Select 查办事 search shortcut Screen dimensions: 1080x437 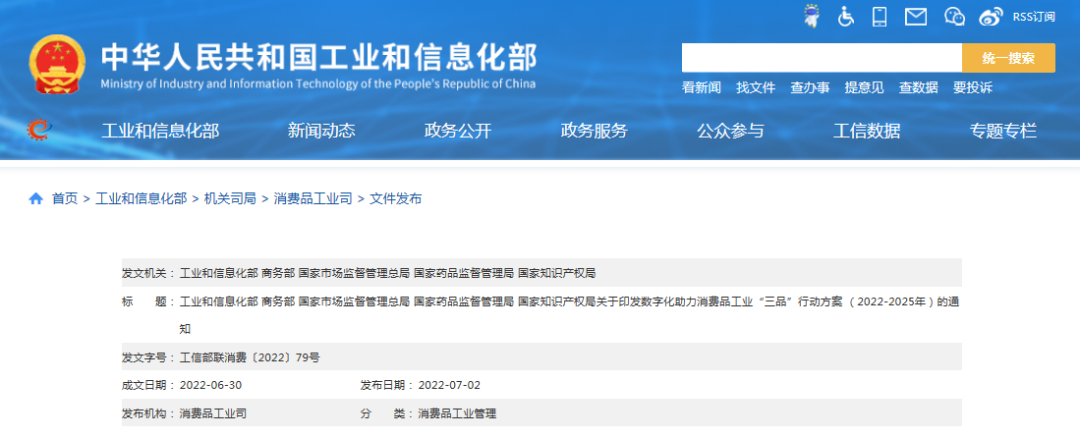tap(810, 88)
